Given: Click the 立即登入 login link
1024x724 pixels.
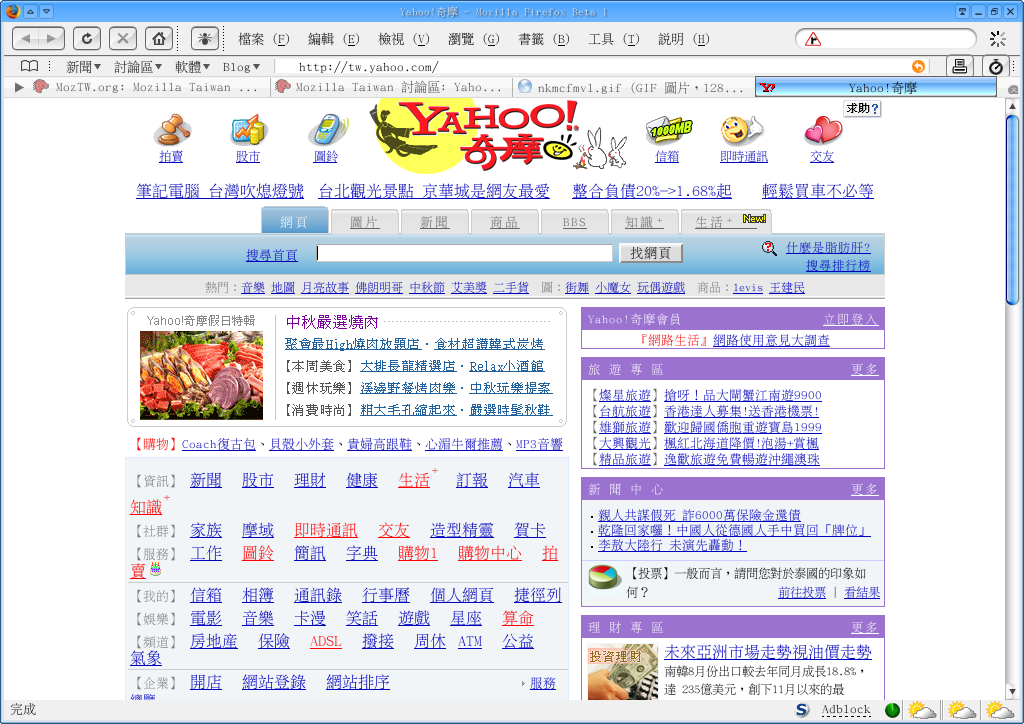Looking at the screenshot, I should point(850,319).
